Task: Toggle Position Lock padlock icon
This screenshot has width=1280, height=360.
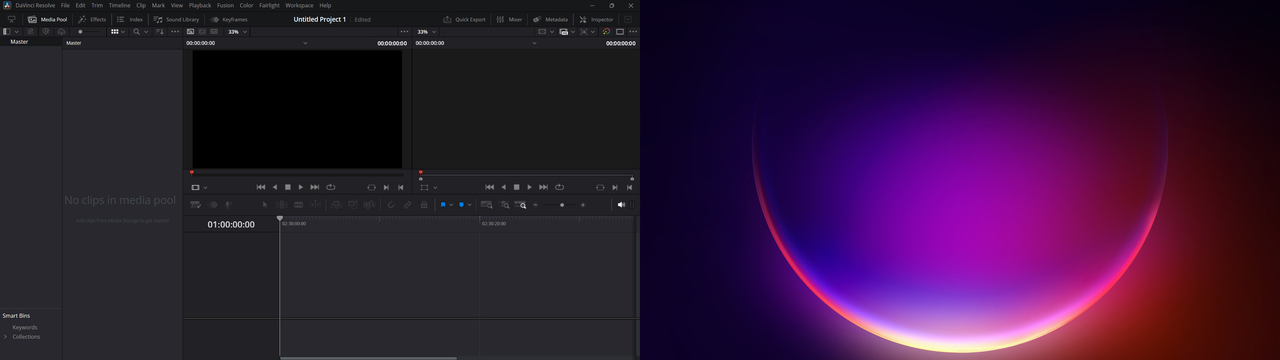Action: pyautogui.click(x=424, y=204)
